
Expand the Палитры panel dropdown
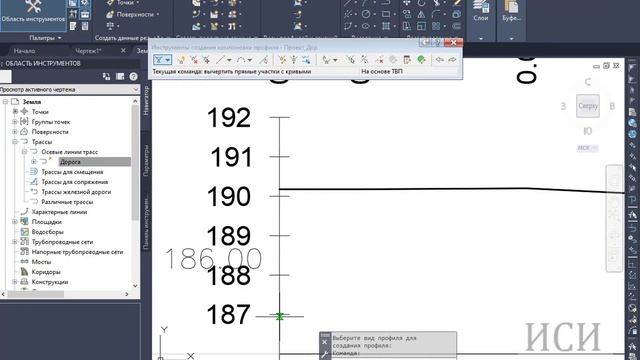[45, 38]
